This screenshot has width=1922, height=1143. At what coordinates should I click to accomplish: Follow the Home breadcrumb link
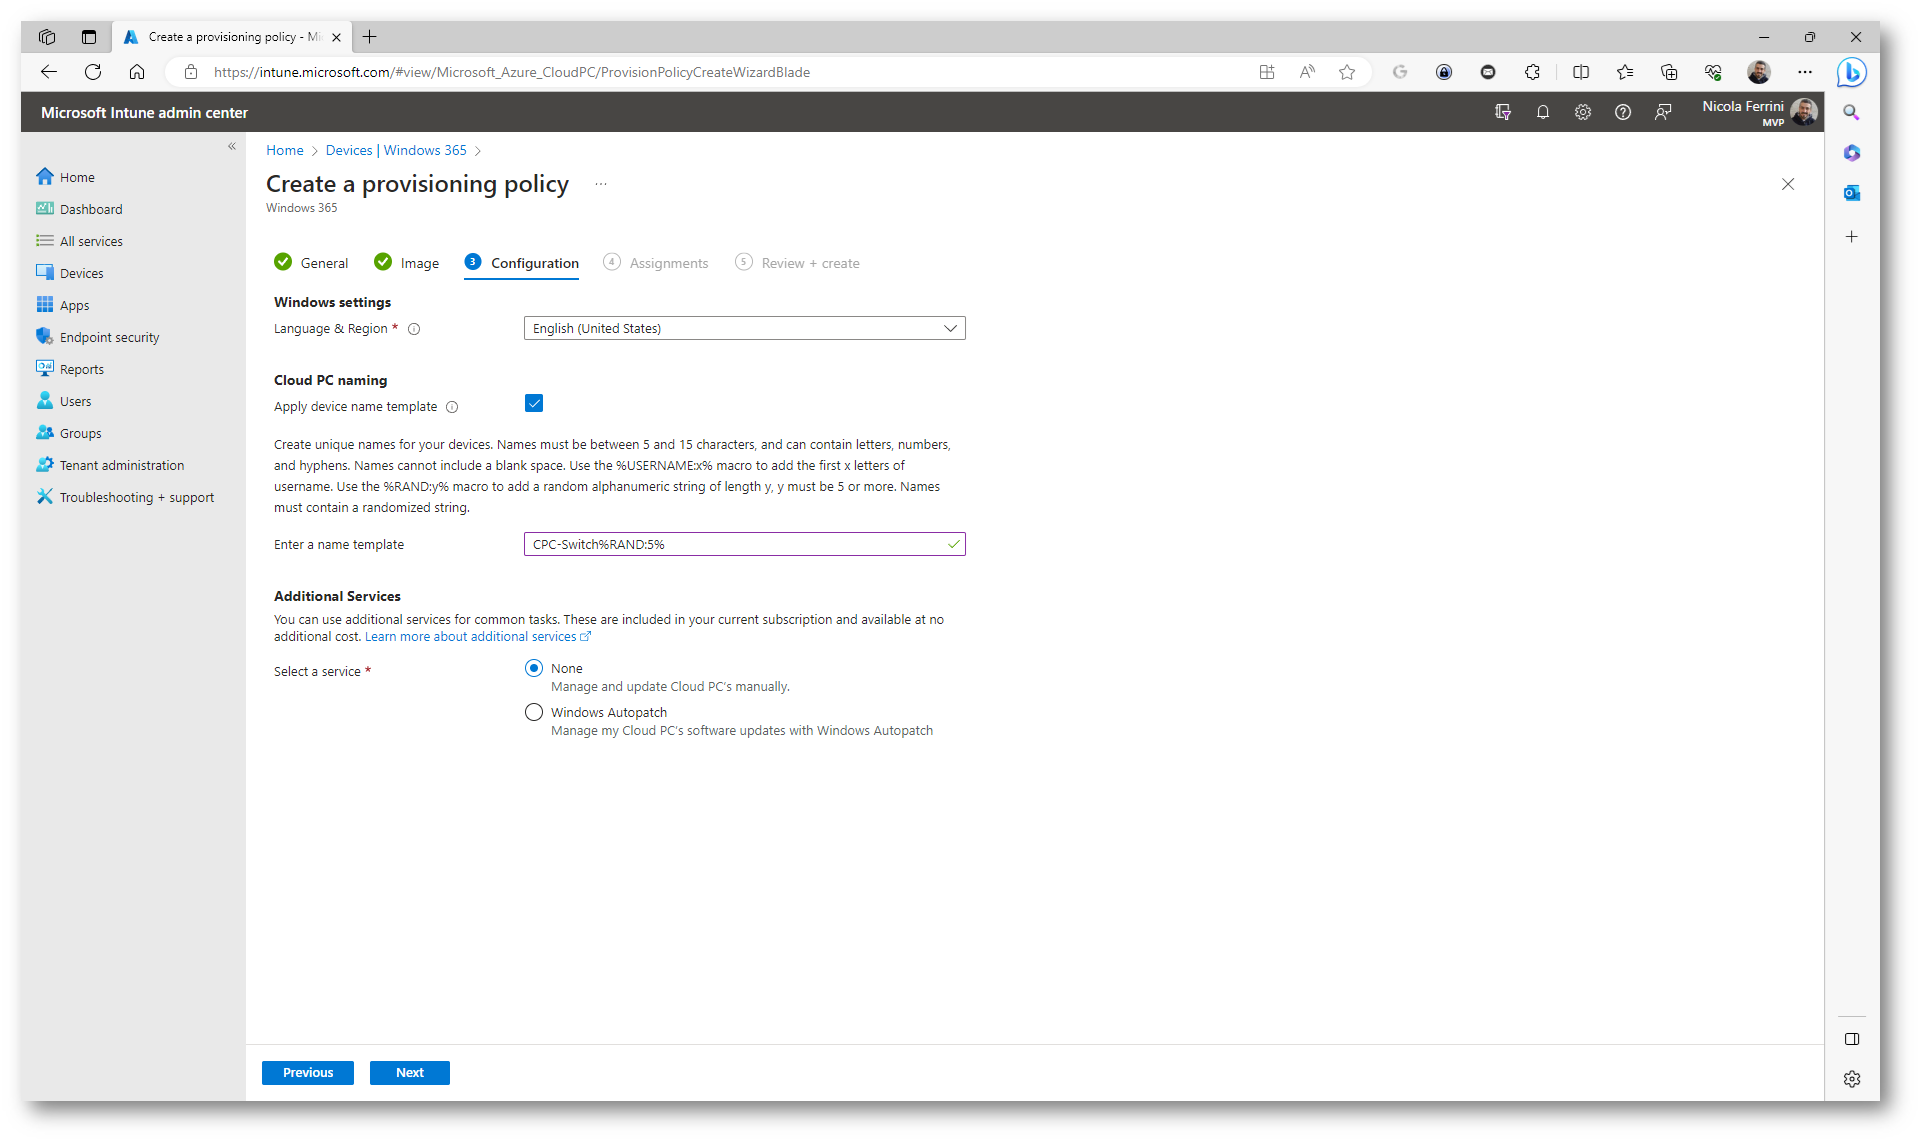pyautogui.click(x=285, y=150)
